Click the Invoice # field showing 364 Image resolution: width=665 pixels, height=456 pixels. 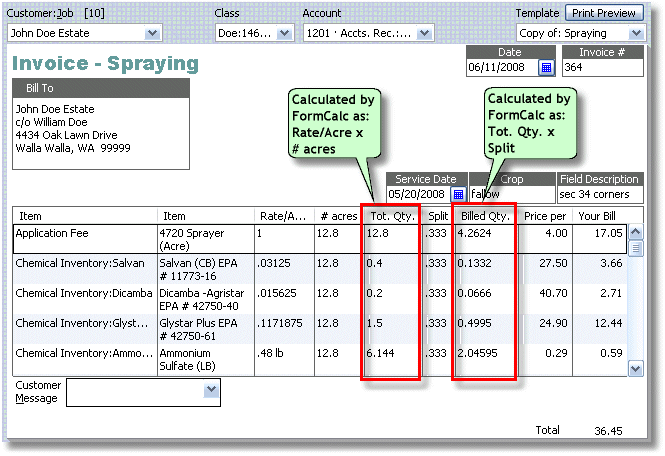(603, 67)
